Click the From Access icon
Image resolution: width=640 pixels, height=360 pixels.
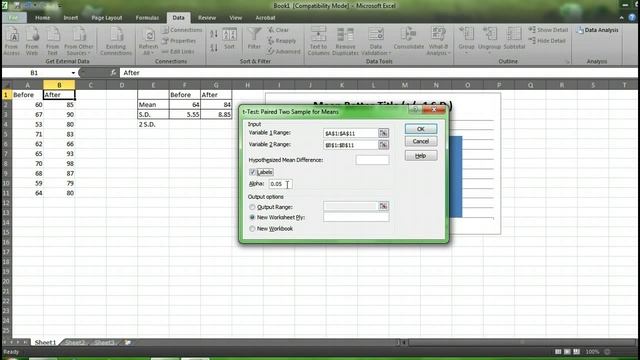[x=12, y=41]
